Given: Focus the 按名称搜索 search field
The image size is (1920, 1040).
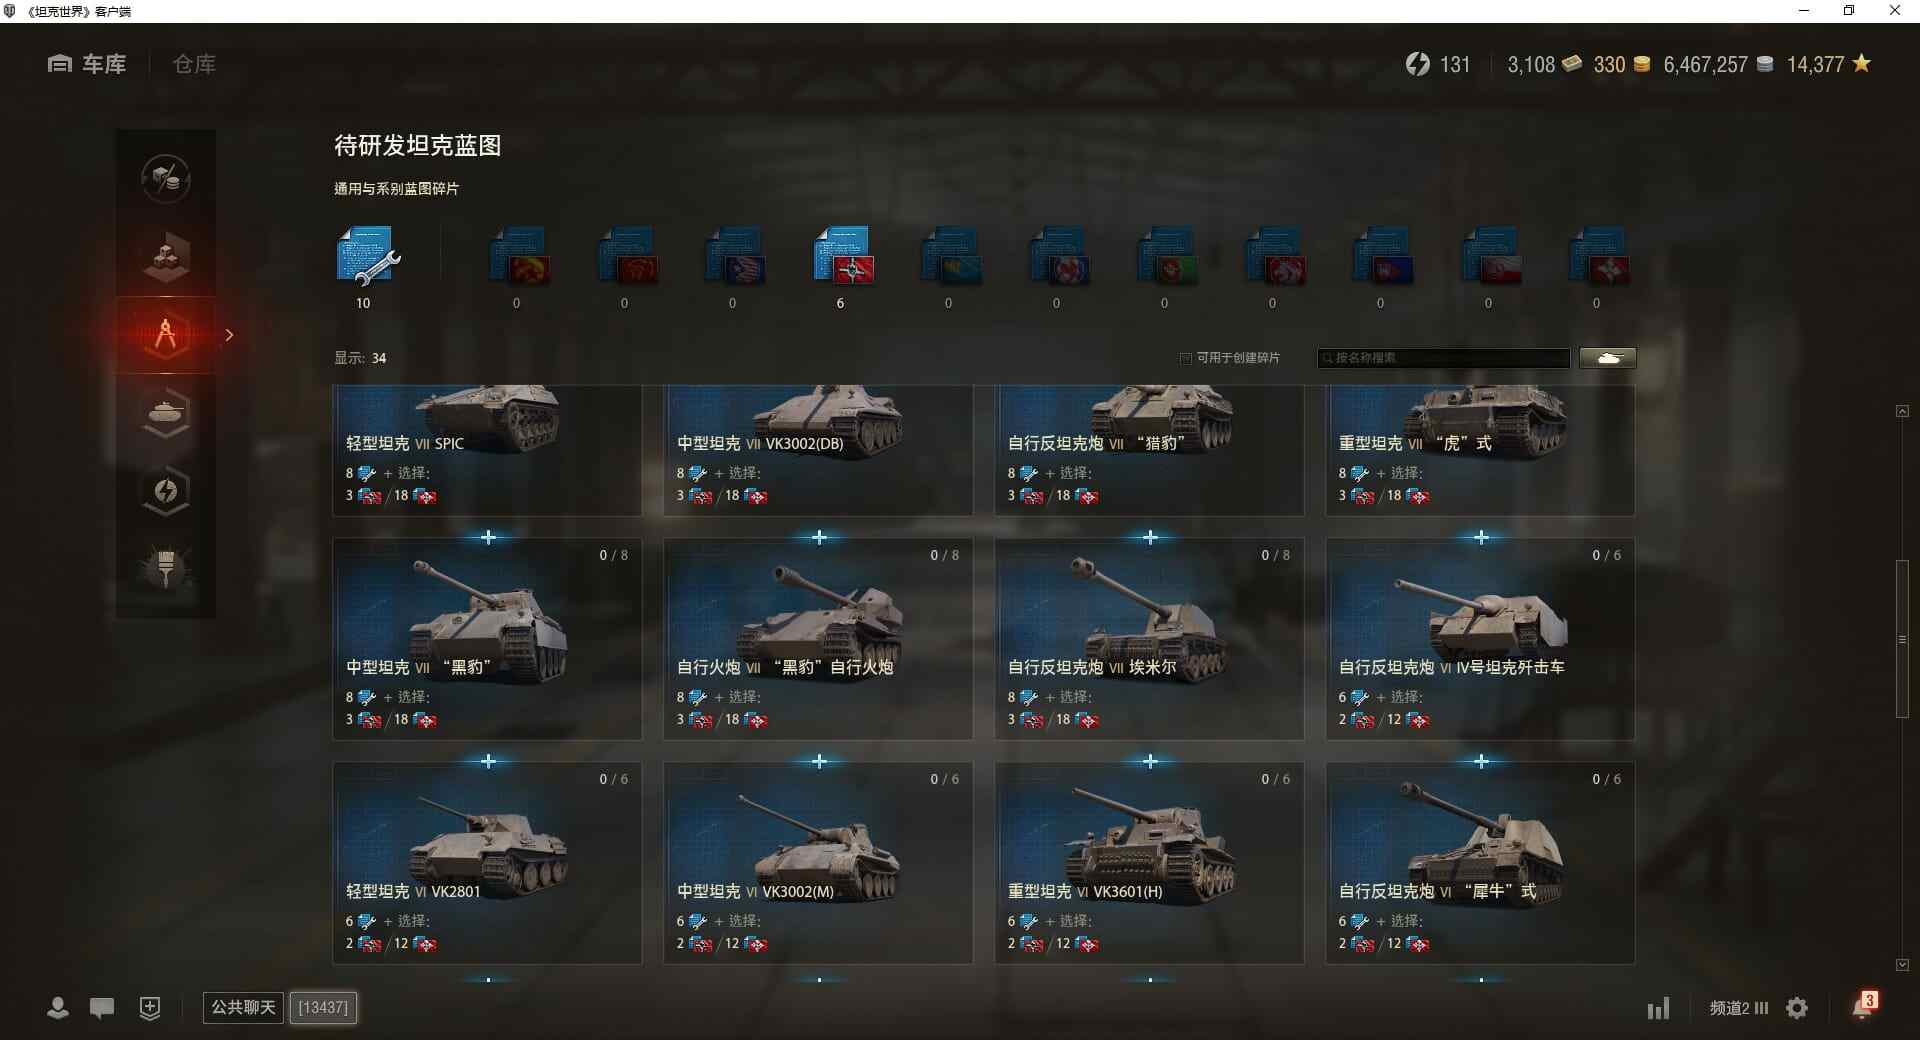Looking at the screenshot, I should click(1444, 358).
